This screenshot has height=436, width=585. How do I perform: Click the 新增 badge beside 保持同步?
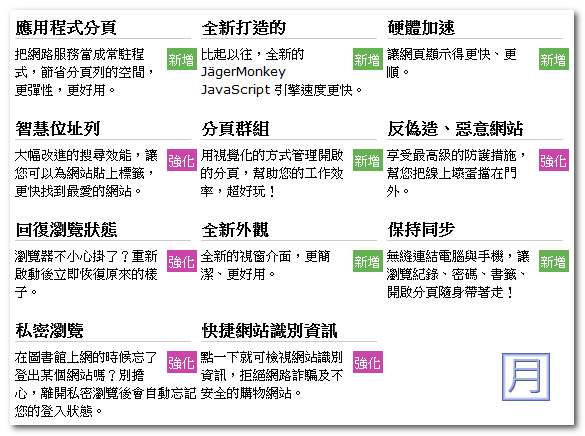coord(554,261)
